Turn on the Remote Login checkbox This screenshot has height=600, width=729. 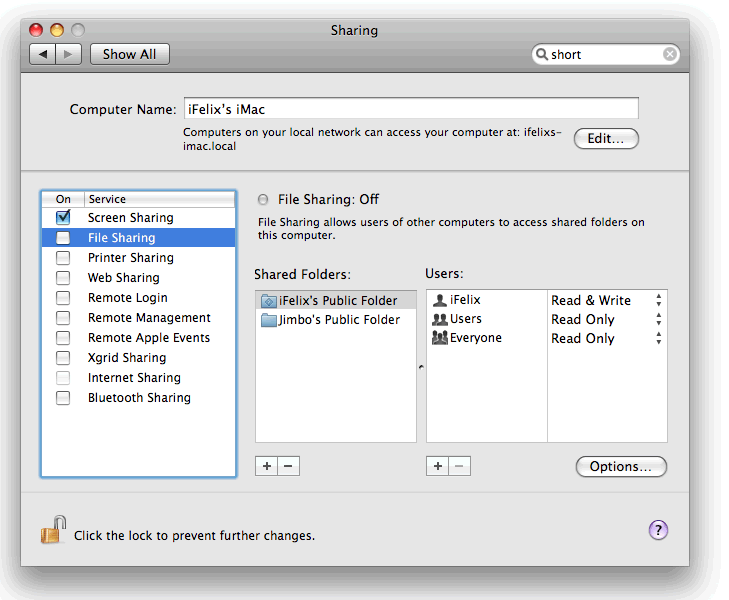(x=63, y=298)
